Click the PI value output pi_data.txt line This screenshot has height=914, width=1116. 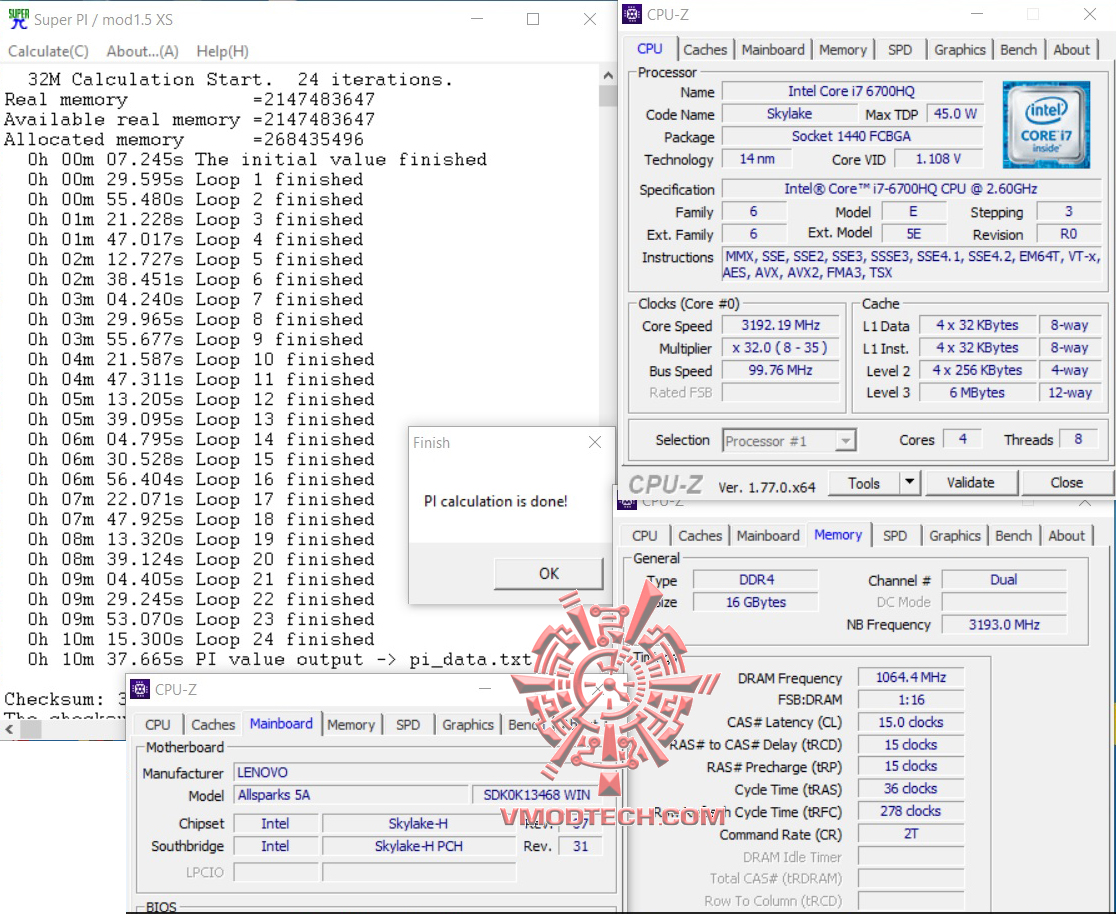(280, 659)
